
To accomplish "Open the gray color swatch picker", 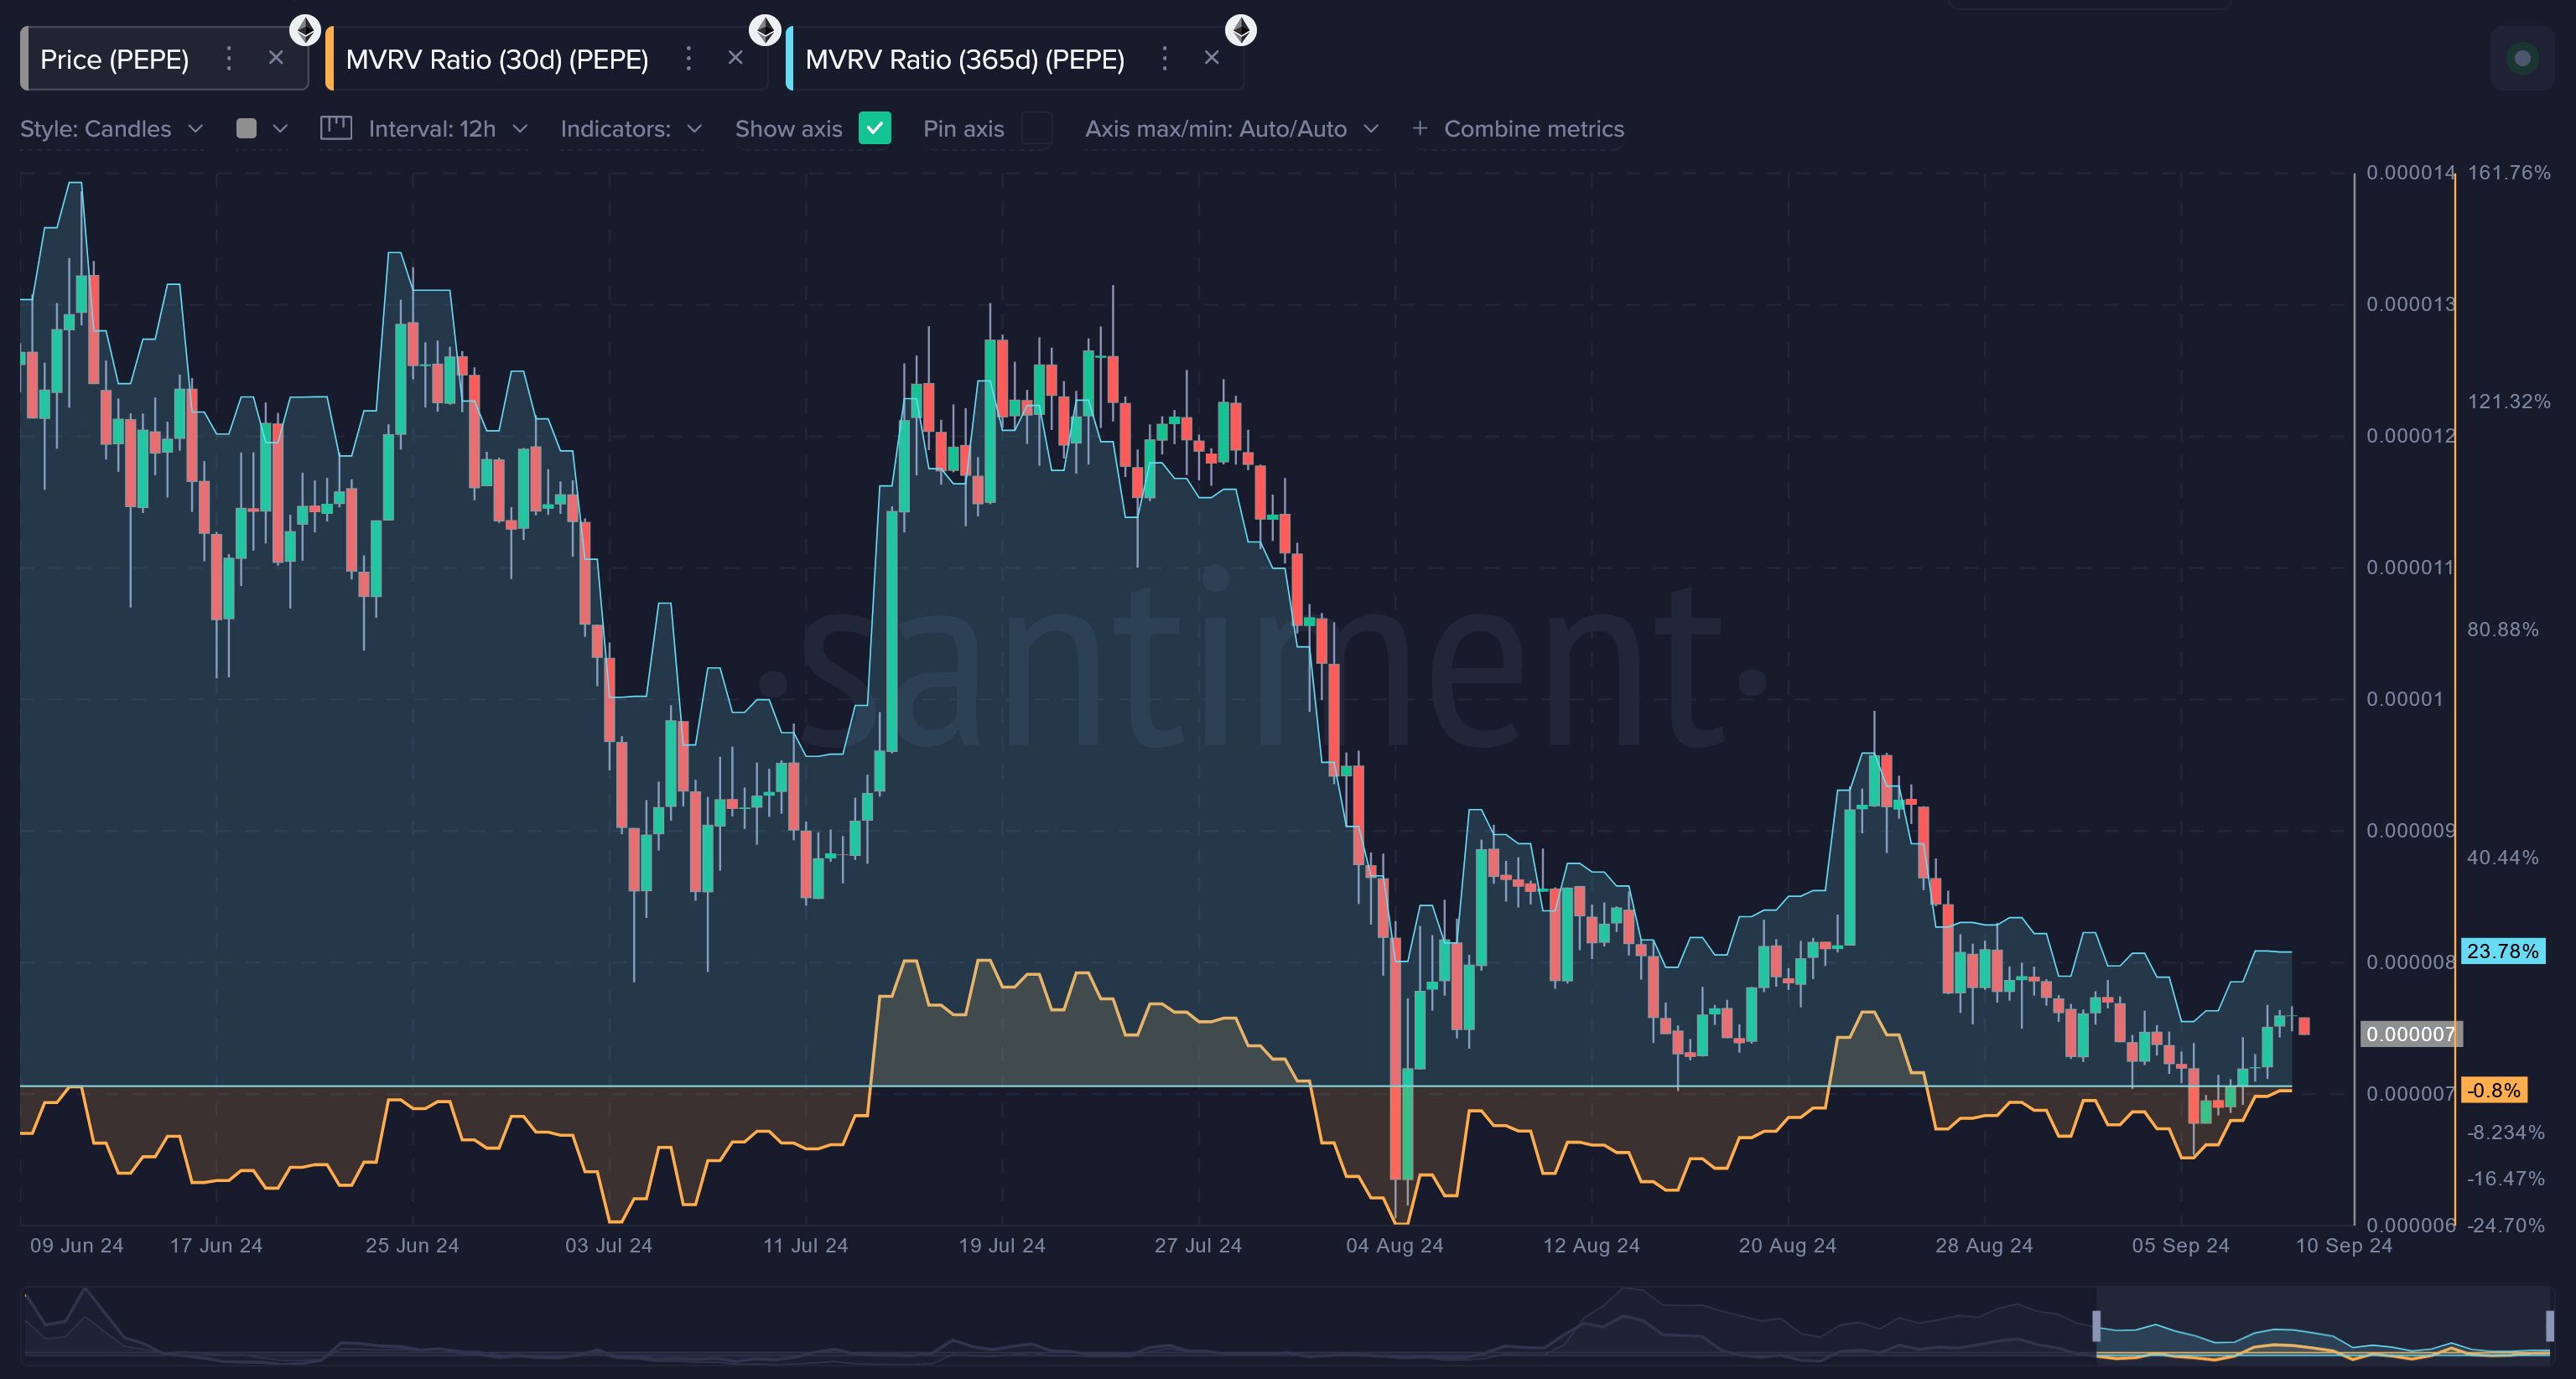I will click(246, 128).
